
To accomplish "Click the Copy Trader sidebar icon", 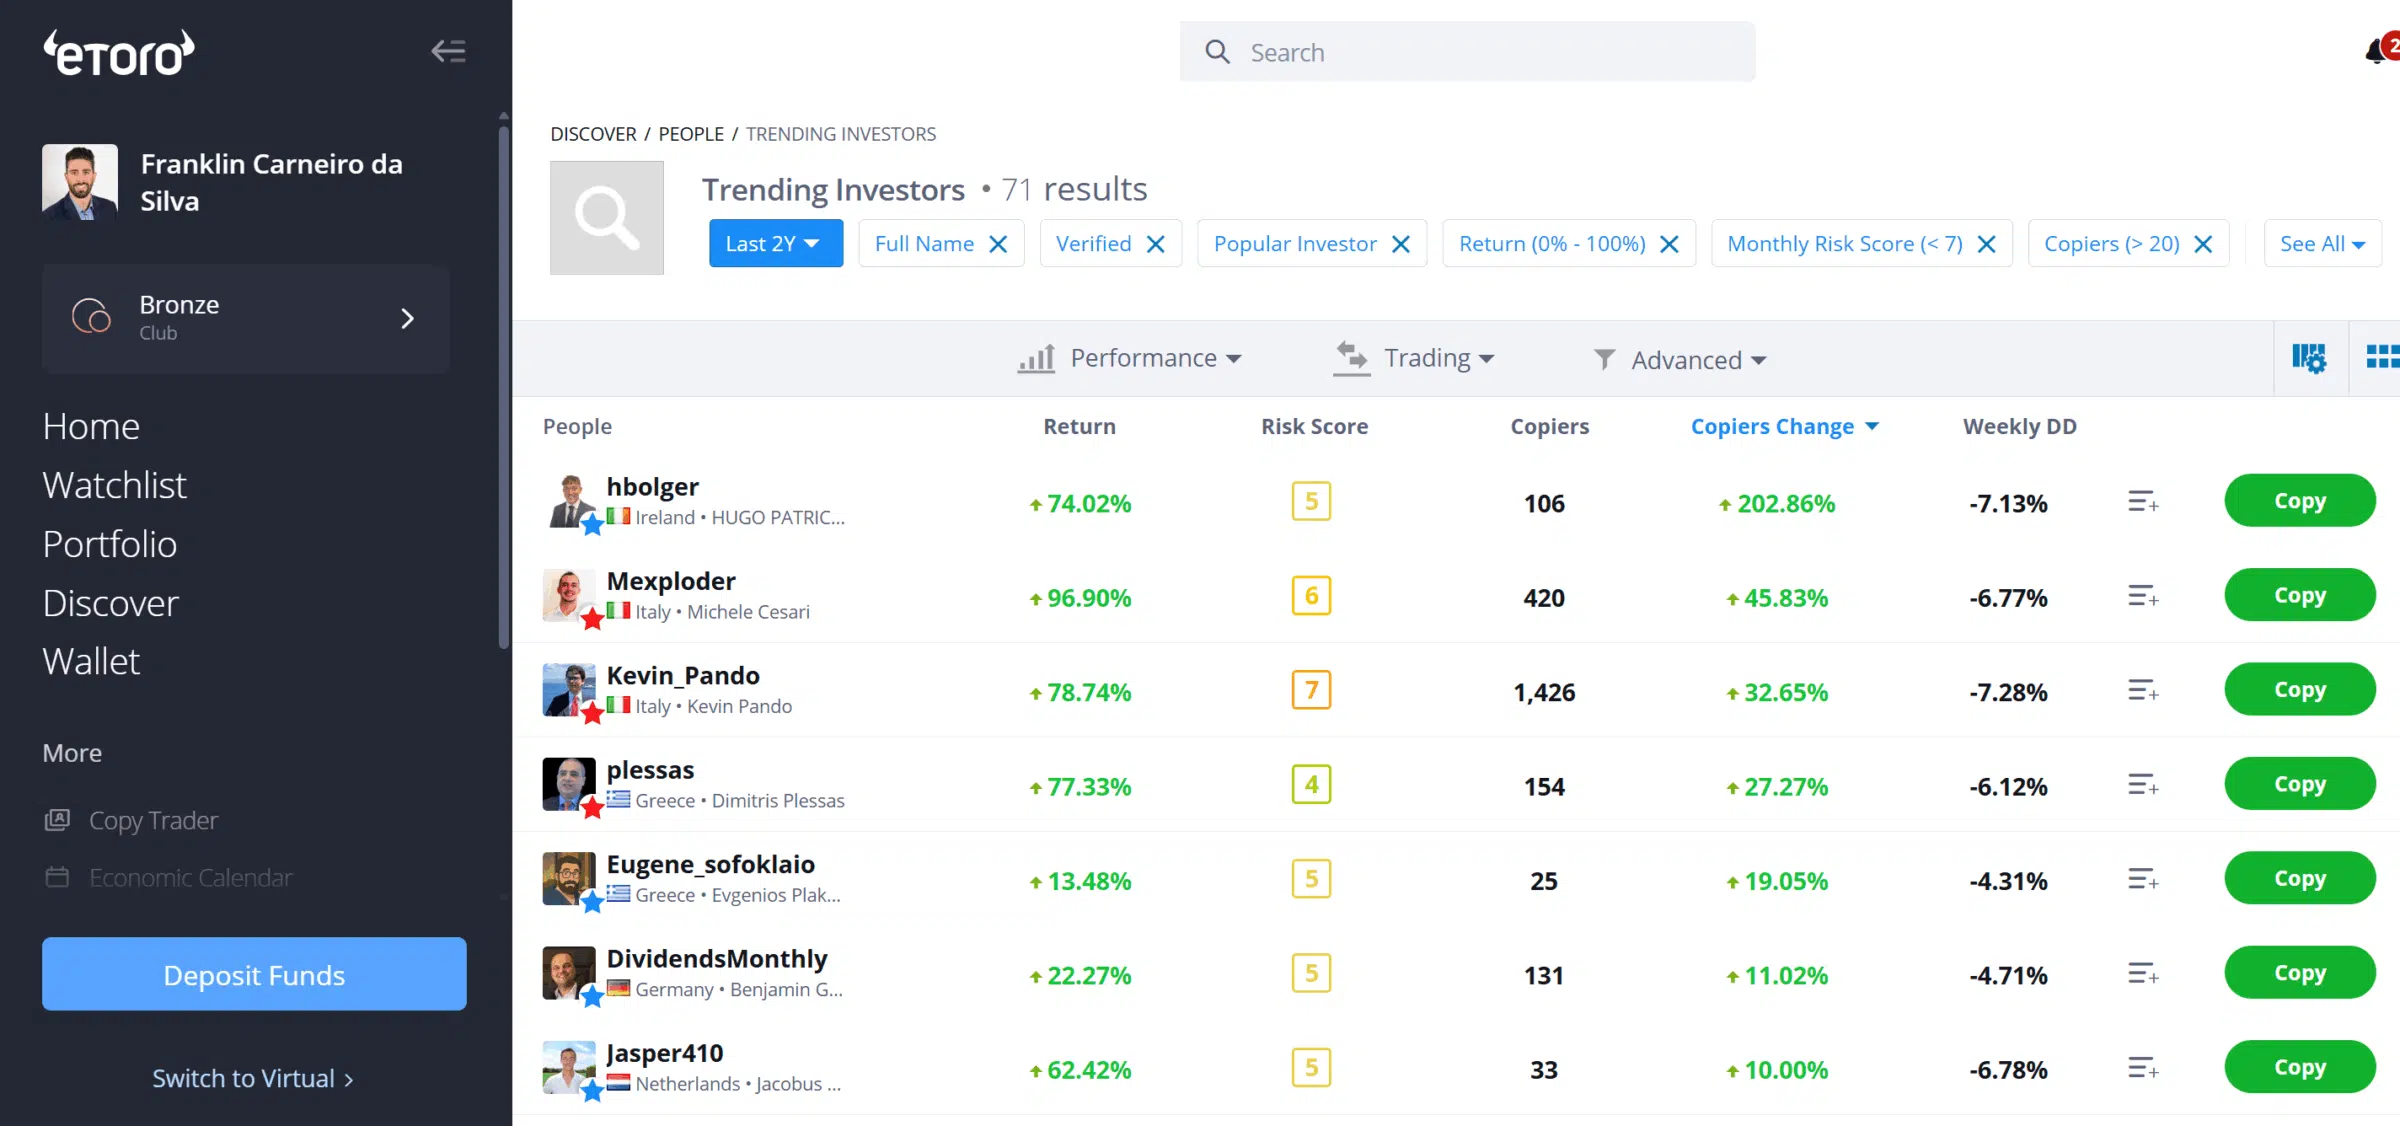I will [57, 820].
